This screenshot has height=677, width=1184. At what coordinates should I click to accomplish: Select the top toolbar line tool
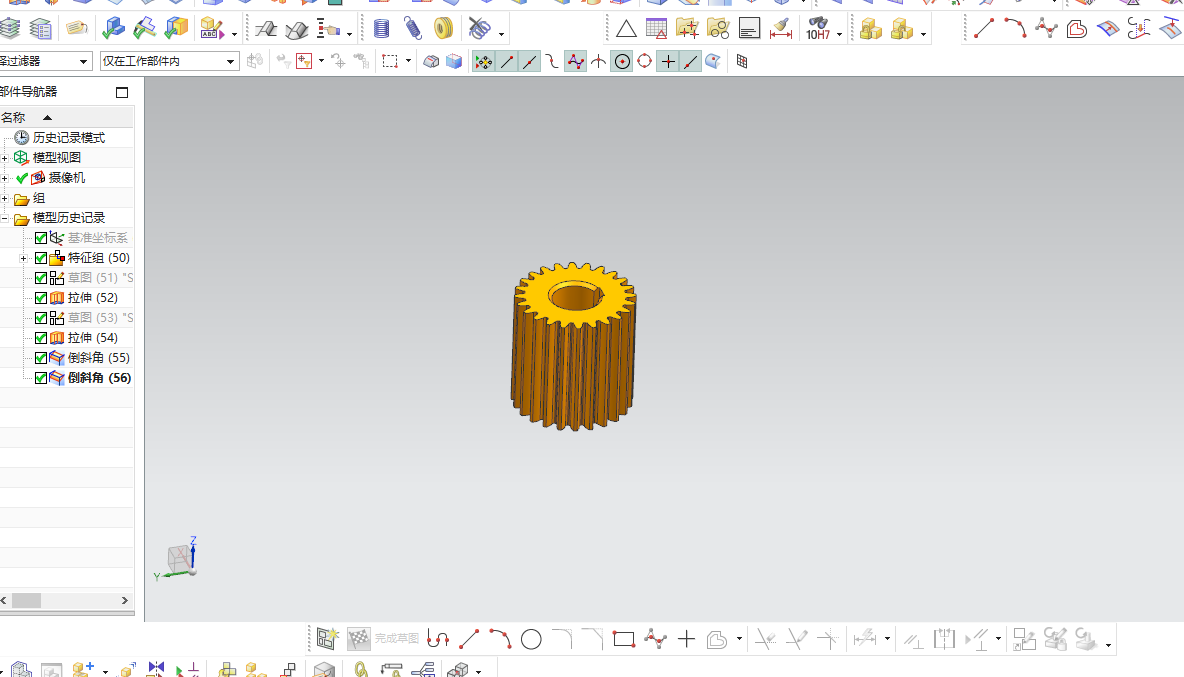pos(984,29)
